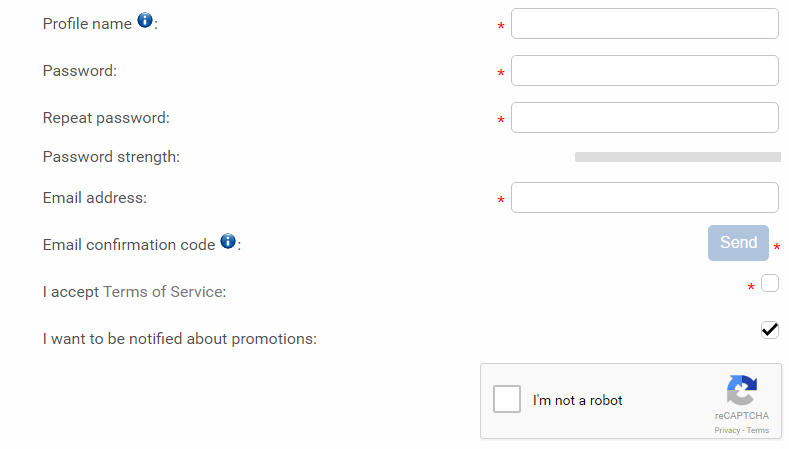
Task: Click the Send button for email confirmation code
Action: point(738,243)
